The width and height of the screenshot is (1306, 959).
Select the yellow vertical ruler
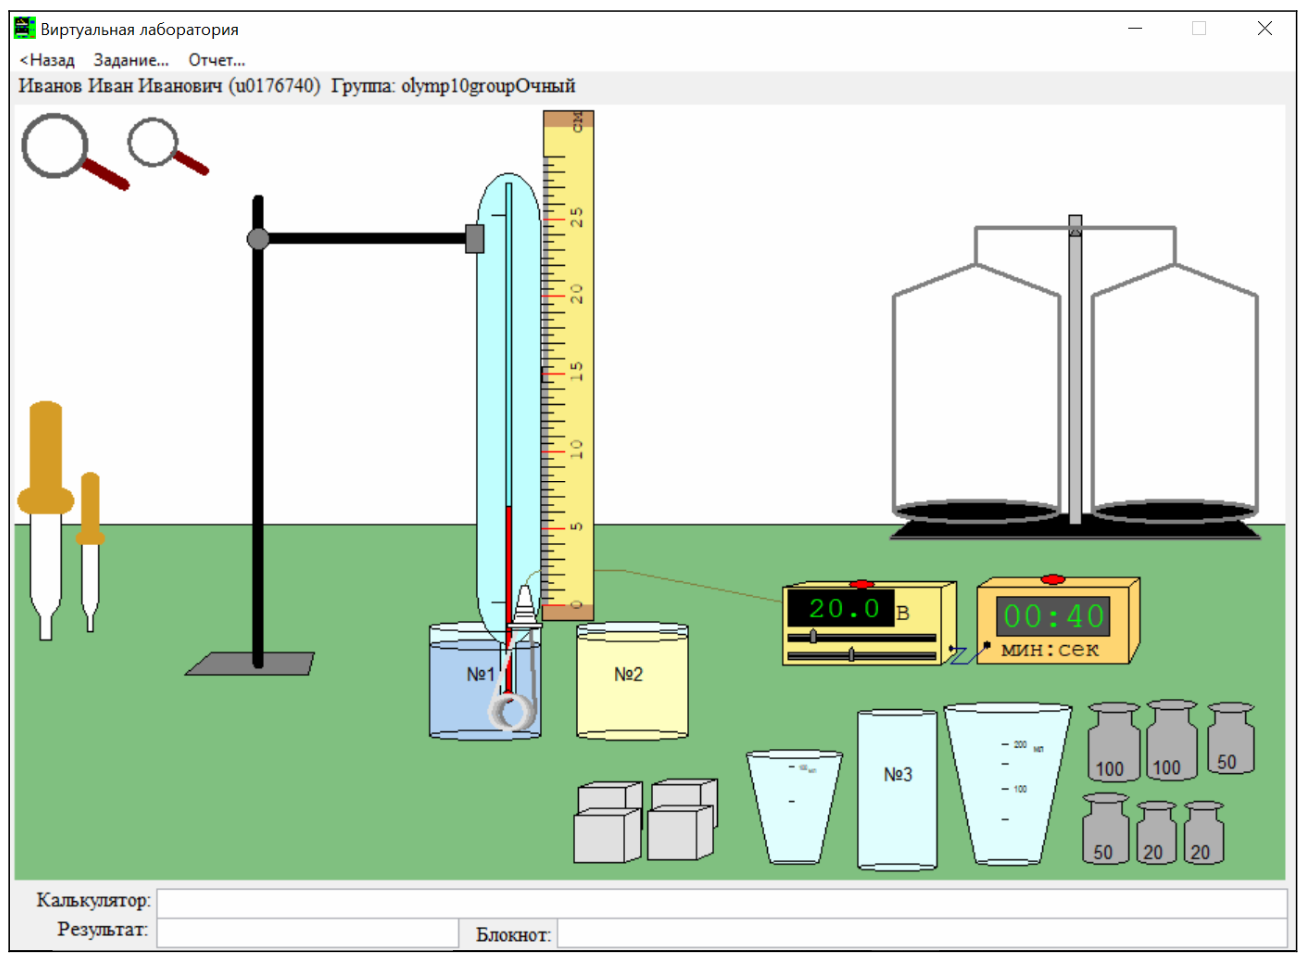pos(568,365)
